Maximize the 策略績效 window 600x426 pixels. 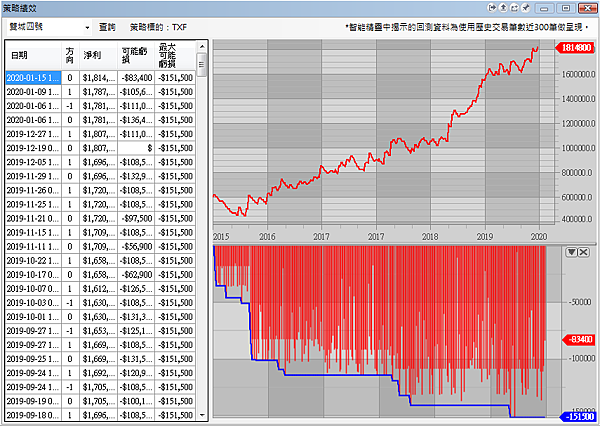pyautogui.click(x=566, y=8)
